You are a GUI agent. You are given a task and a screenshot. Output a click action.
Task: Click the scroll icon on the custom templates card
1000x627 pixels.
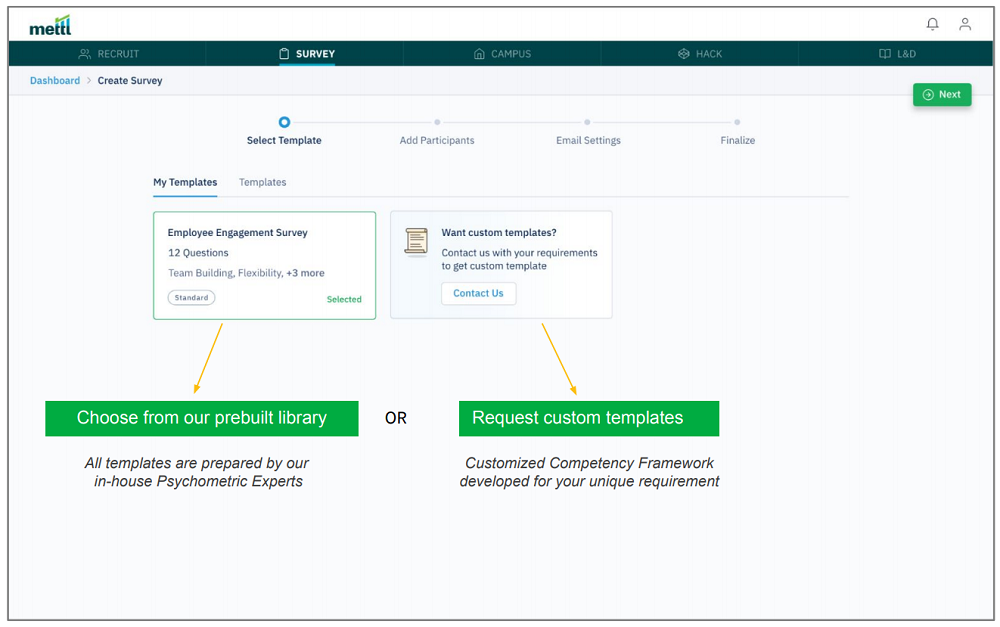(x=415, y=240)
